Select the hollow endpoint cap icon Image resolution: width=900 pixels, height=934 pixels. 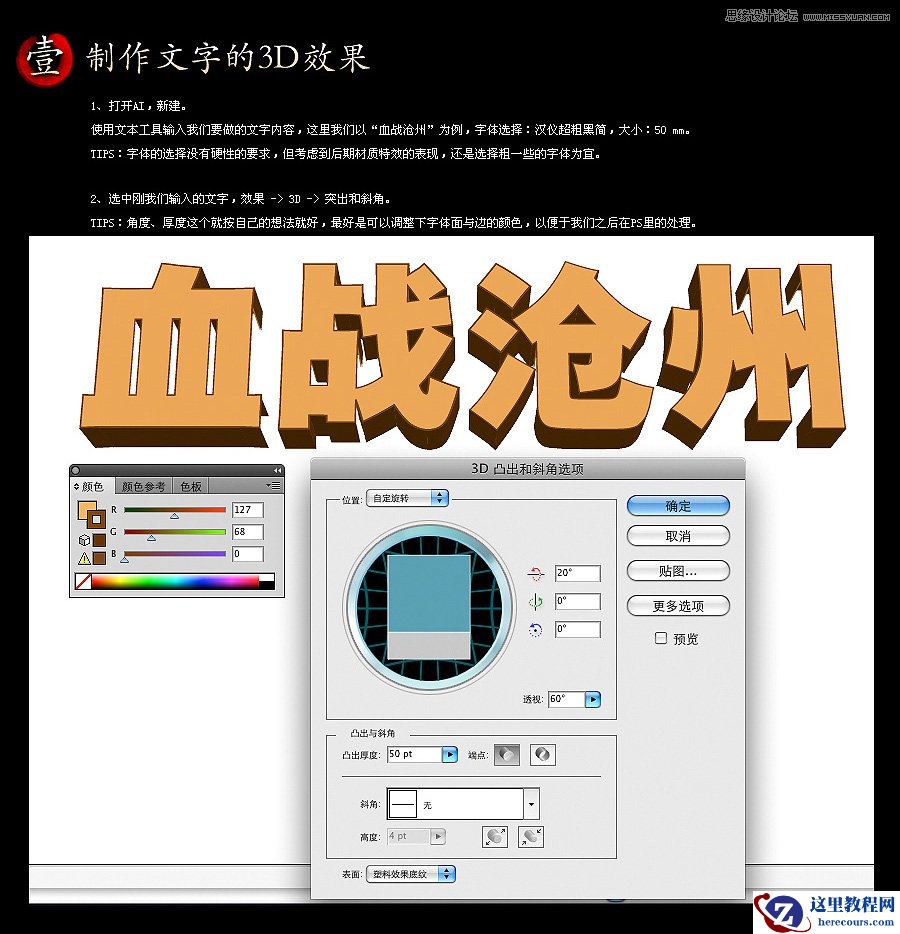(x=543, y=754)
